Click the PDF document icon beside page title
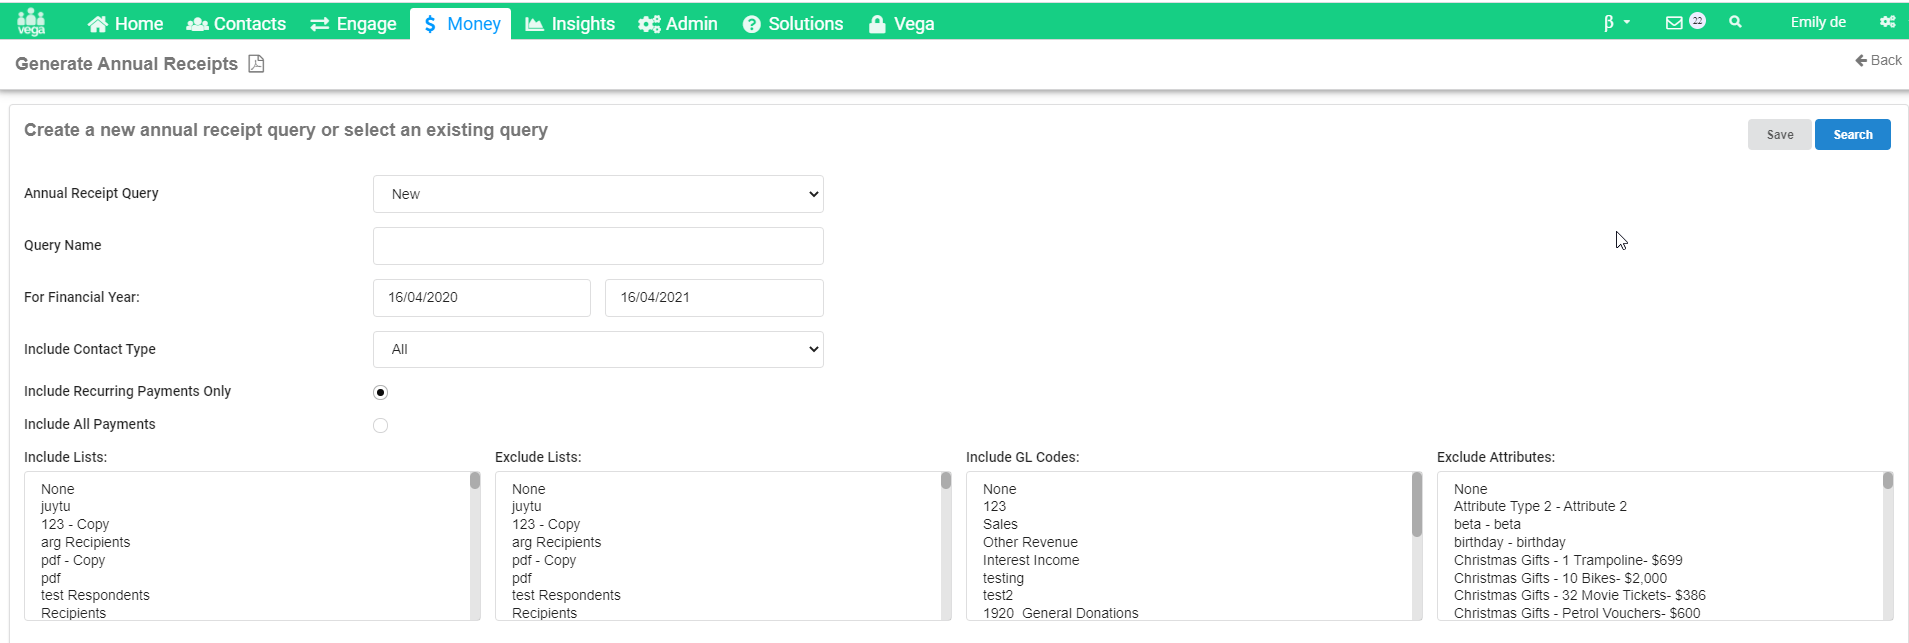This screenshot has width=1909, height=643. (256, 64)
